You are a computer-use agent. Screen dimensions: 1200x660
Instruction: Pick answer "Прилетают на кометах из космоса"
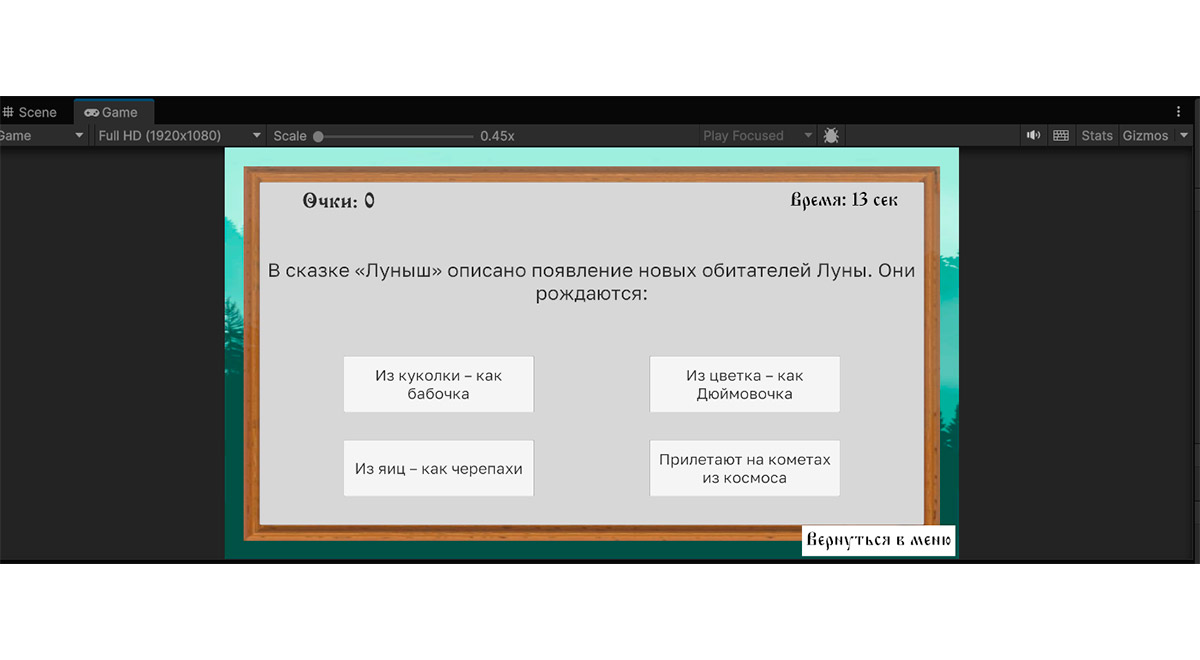(x=744, y=468)
